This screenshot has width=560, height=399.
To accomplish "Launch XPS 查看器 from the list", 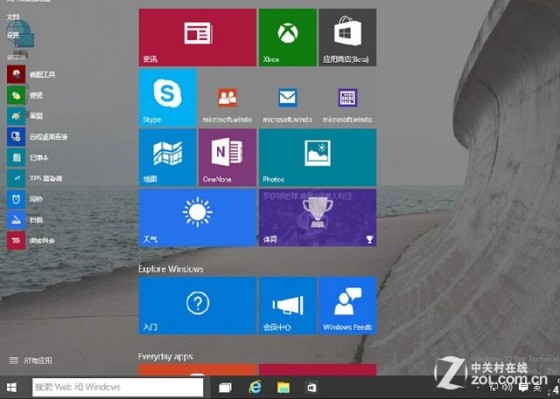I will 35,178.
